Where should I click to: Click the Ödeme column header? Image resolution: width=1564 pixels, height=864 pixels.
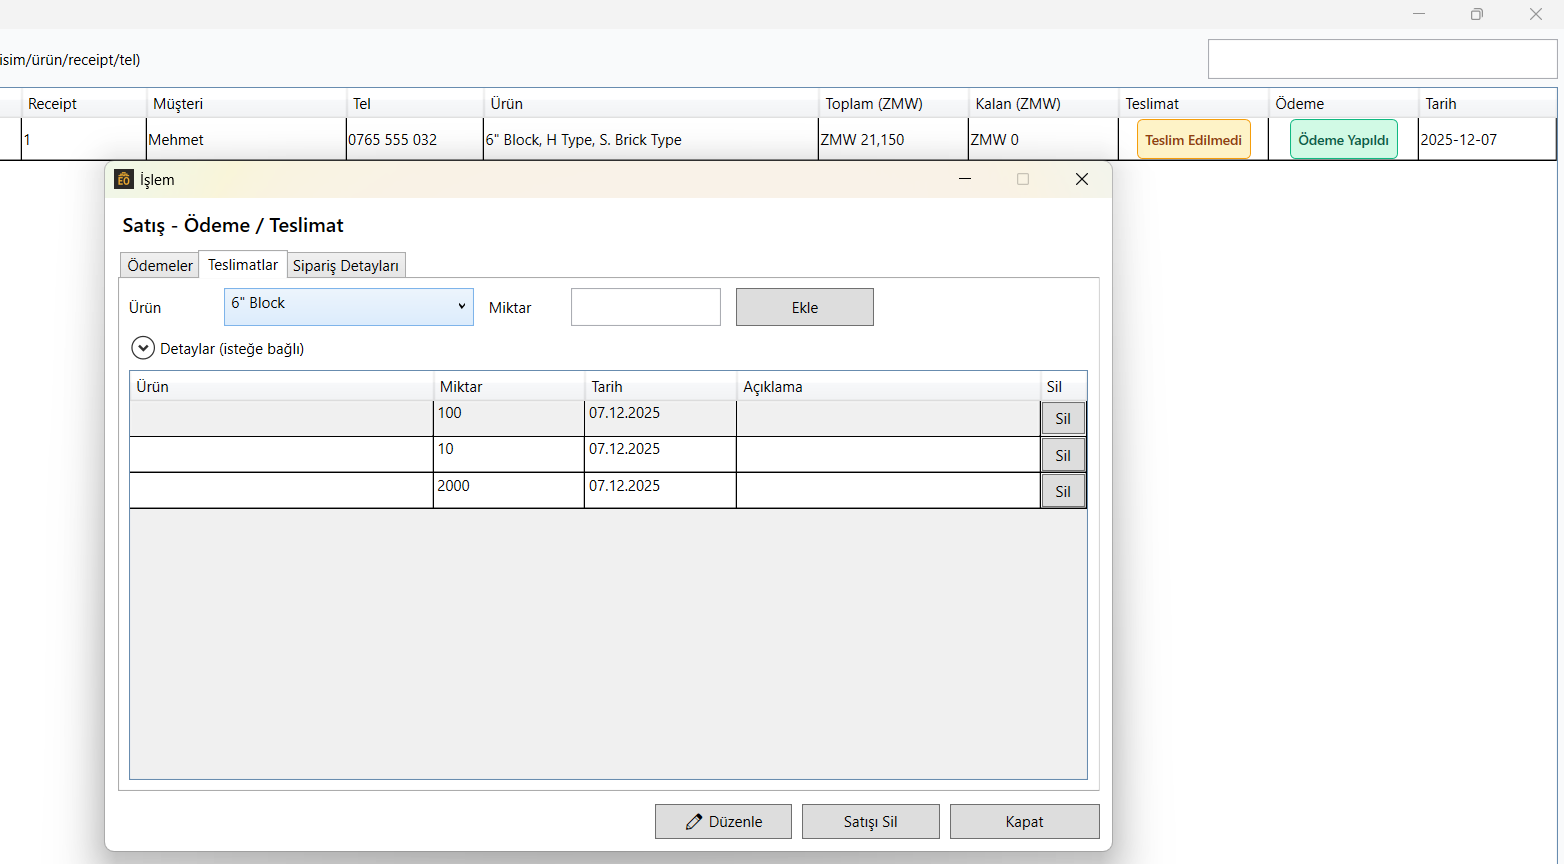click(1344, 103)
